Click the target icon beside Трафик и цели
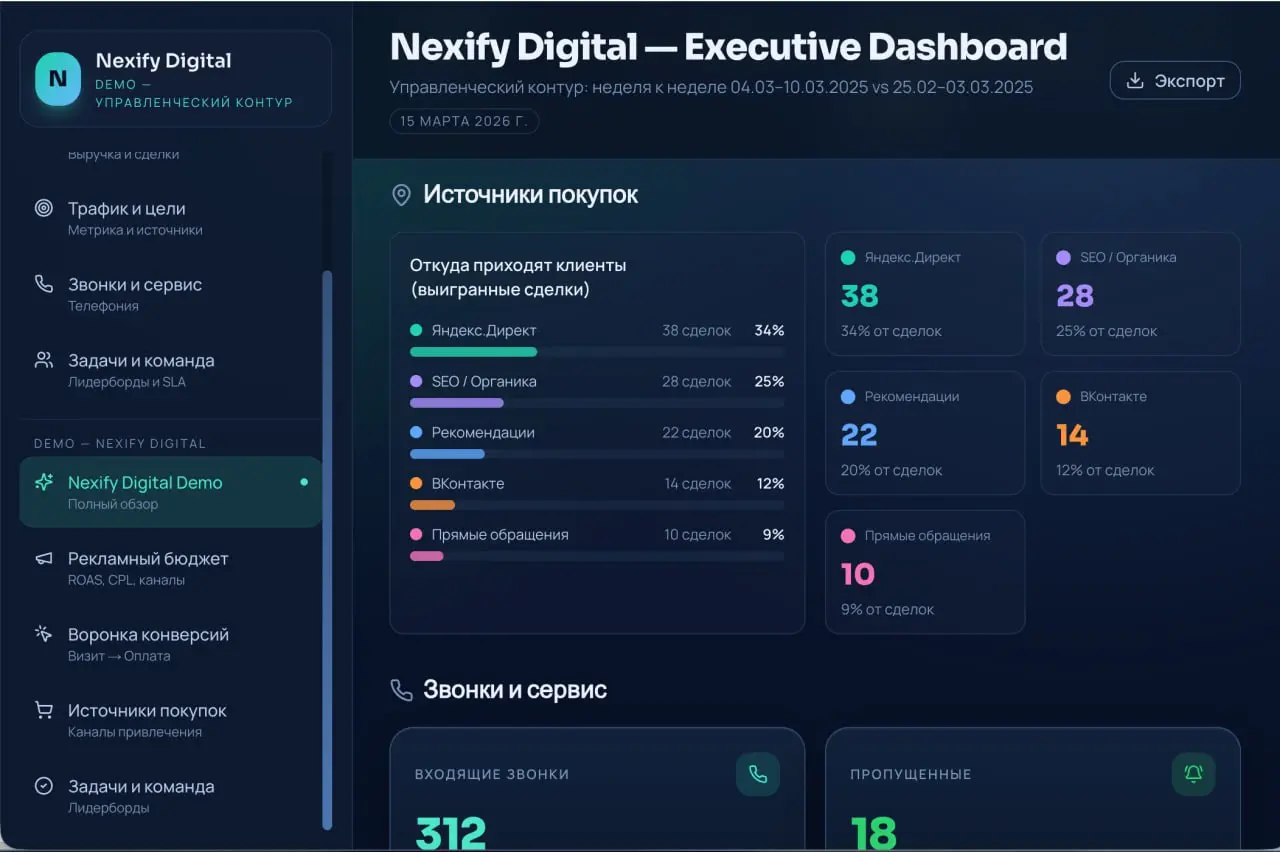The width and height of the screenshot is (1280, 852). pyautogui.click(x=44, y=208)
